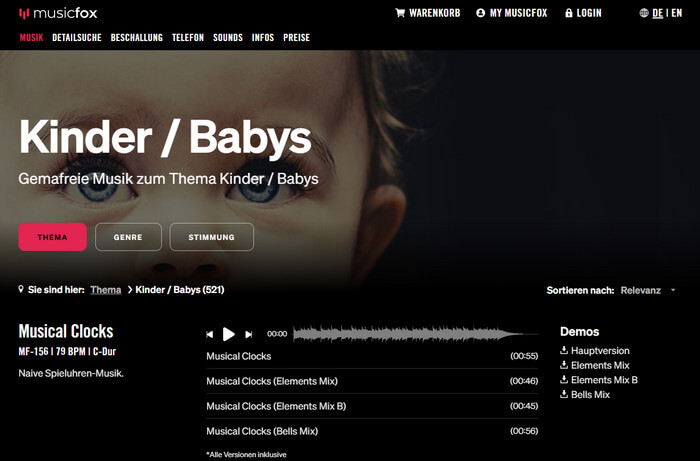Skip to the next track
Image resolution: width=700 pixels, height=461 pixels.
tap(249, 334)
